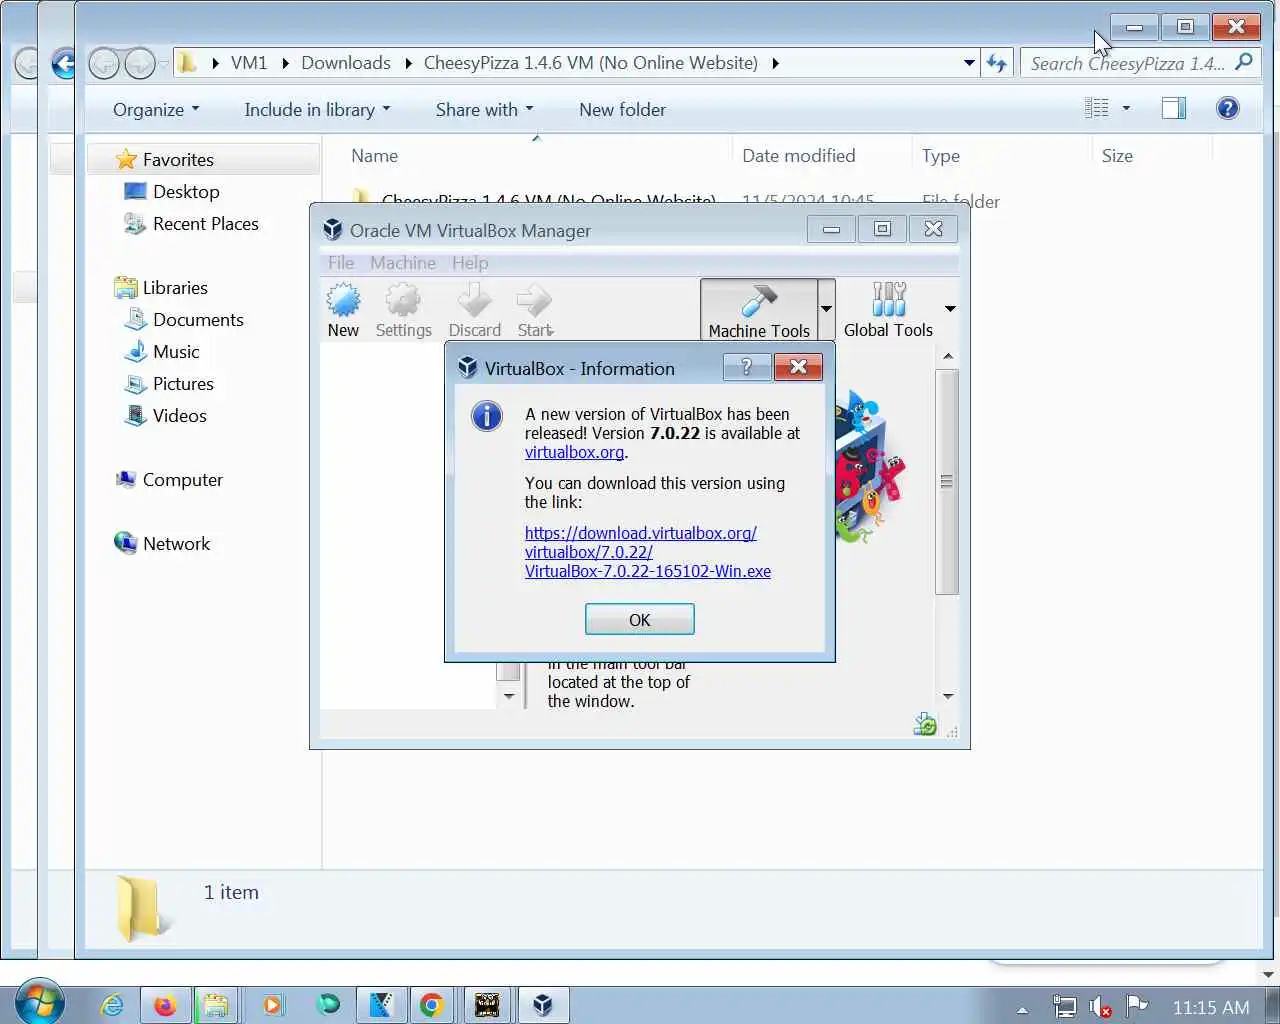Expand the arrow after the CheesyPizza breadcrumb
1280x1024 pixels.
point(775,63)
